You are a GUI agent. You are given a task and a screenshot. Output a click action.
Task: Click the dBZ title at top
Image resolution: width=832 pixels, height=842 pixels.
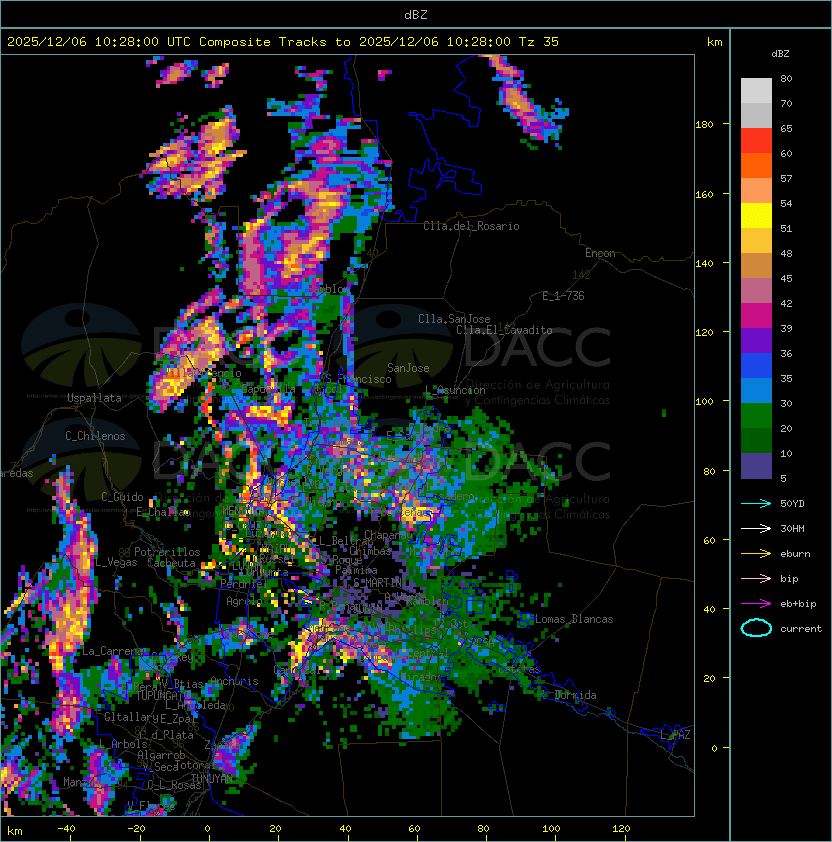tap(416, 14)
